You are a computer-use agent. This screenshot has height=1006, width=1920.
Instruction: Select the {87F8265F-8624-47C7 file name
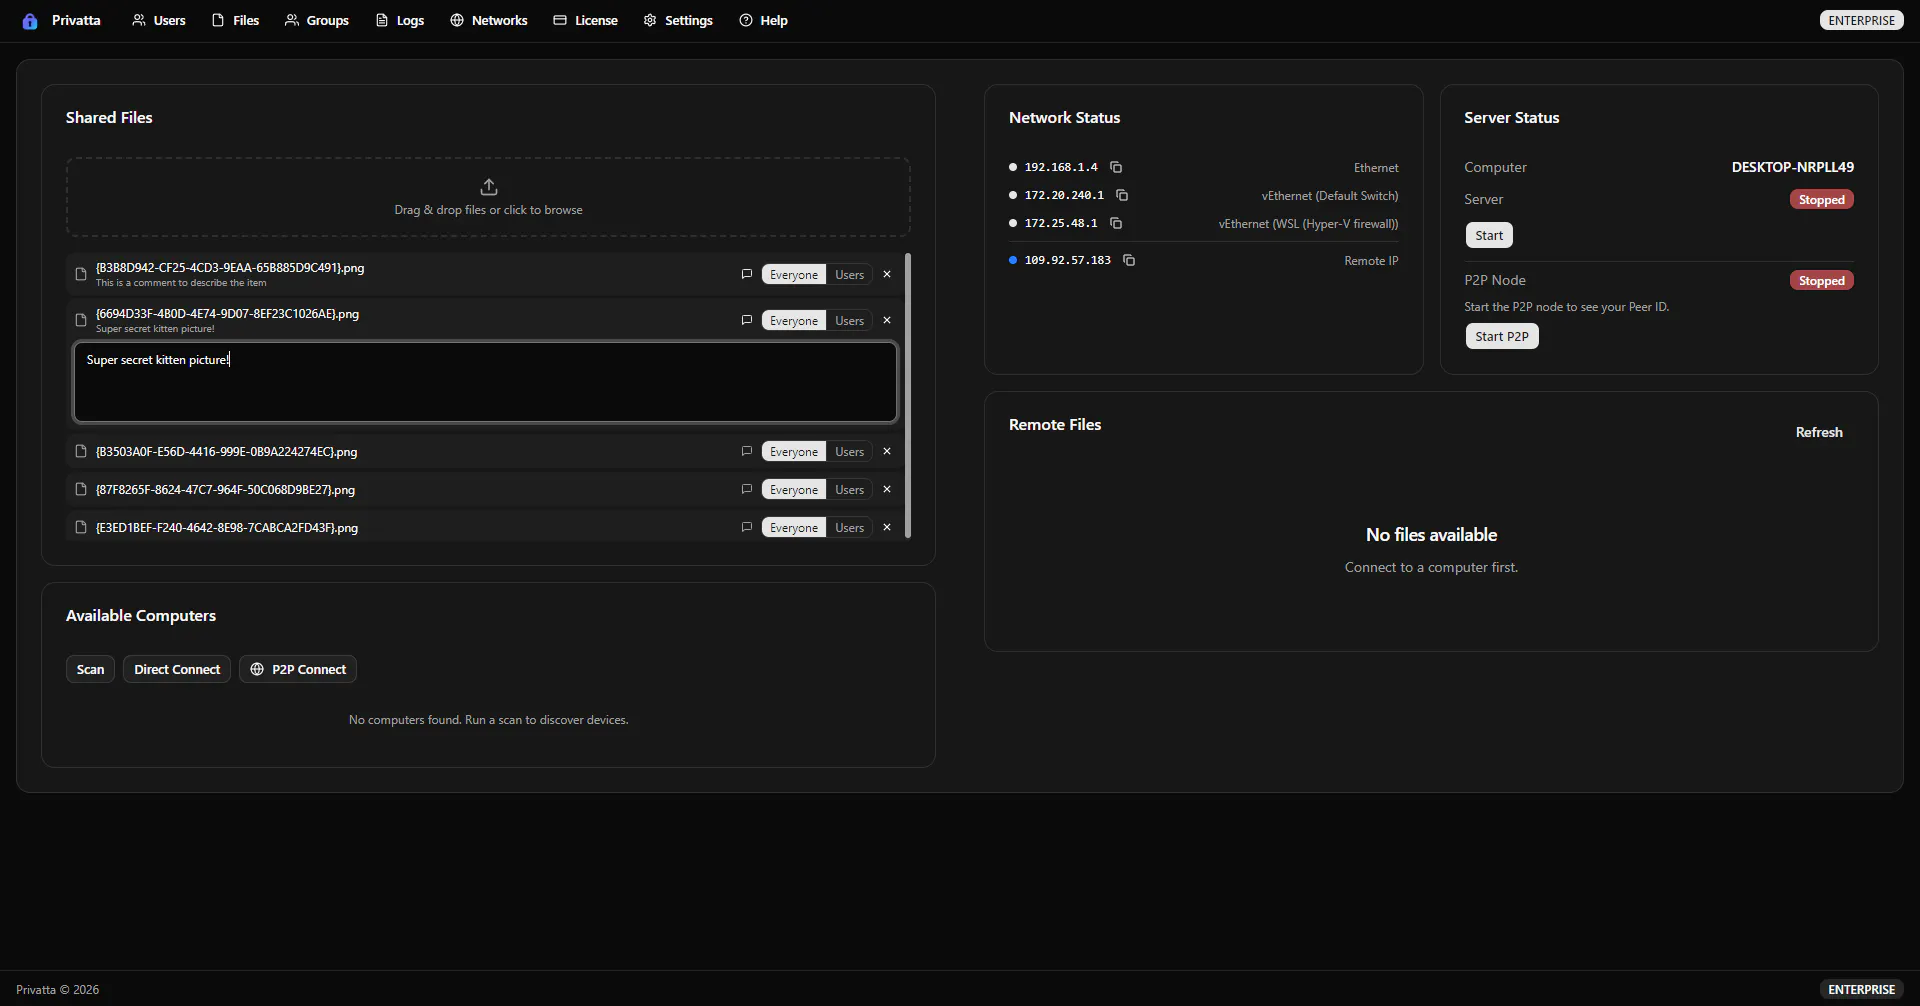point(225,489)
